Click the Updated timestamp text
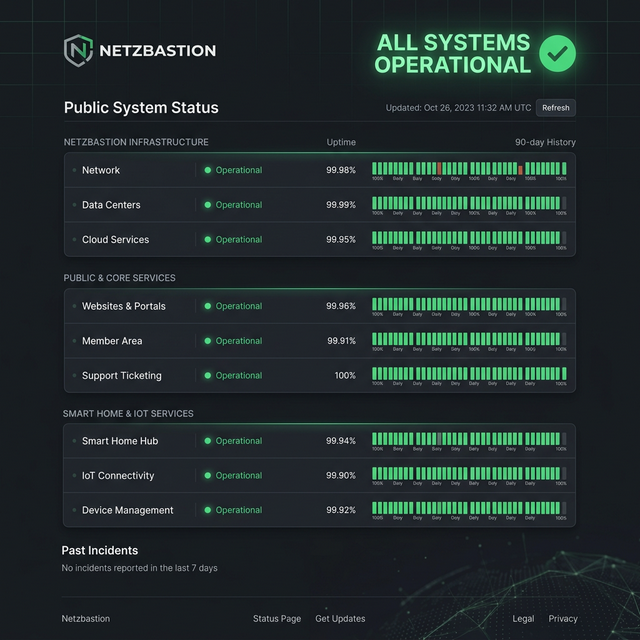640x640 pixels. [x=458, y=108]
